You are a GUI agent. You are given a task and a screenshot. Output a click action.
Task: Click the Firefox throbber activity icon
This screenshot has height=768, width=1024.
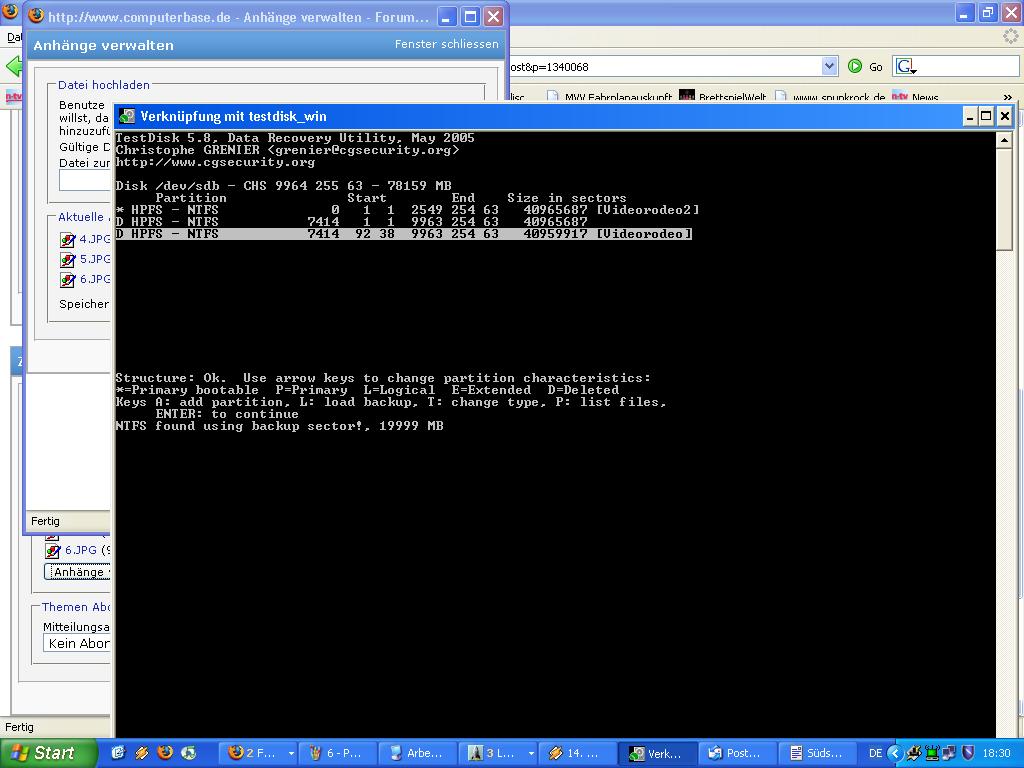click(x=1011, y=37)
